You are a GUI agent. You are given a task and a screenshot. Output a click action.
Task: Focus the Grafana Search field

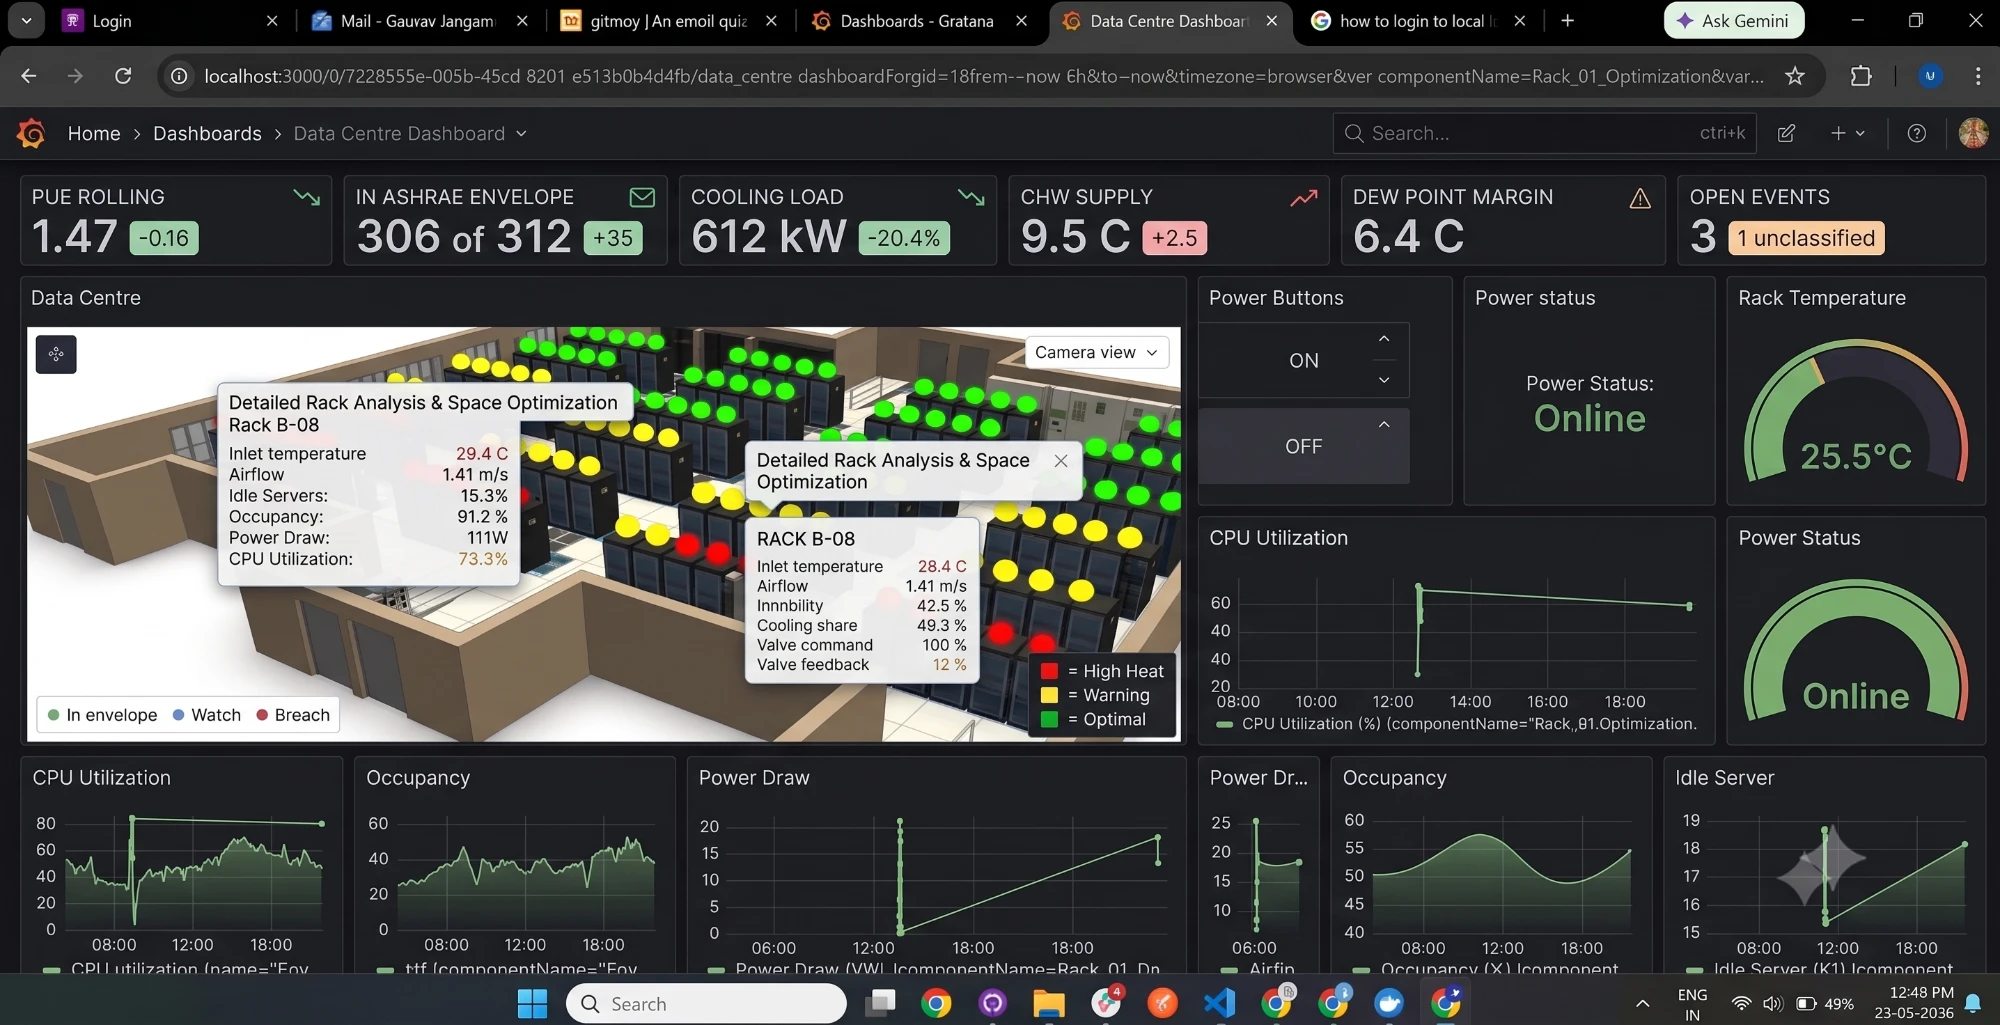(x=1544, y=133)
